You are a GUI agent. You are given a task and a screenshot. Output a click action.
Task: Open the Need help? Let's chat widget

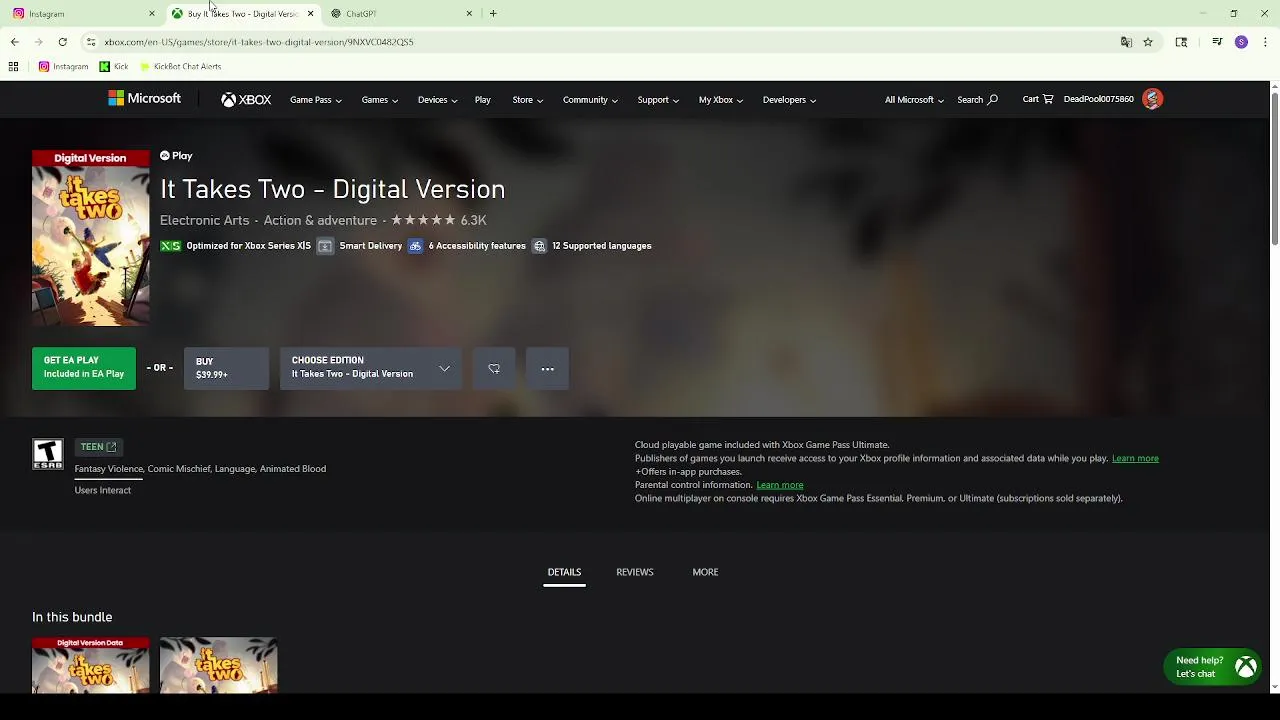[1213, 667]
